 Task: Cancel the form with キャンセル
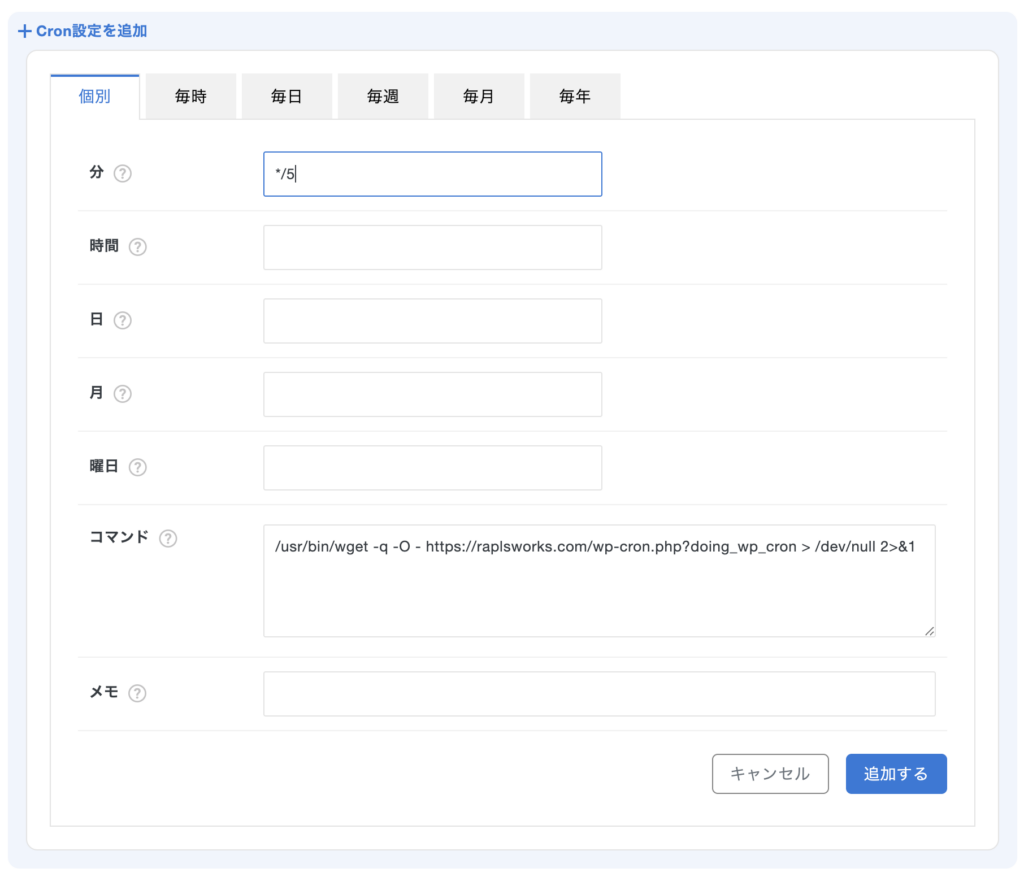tap(770, 773)
